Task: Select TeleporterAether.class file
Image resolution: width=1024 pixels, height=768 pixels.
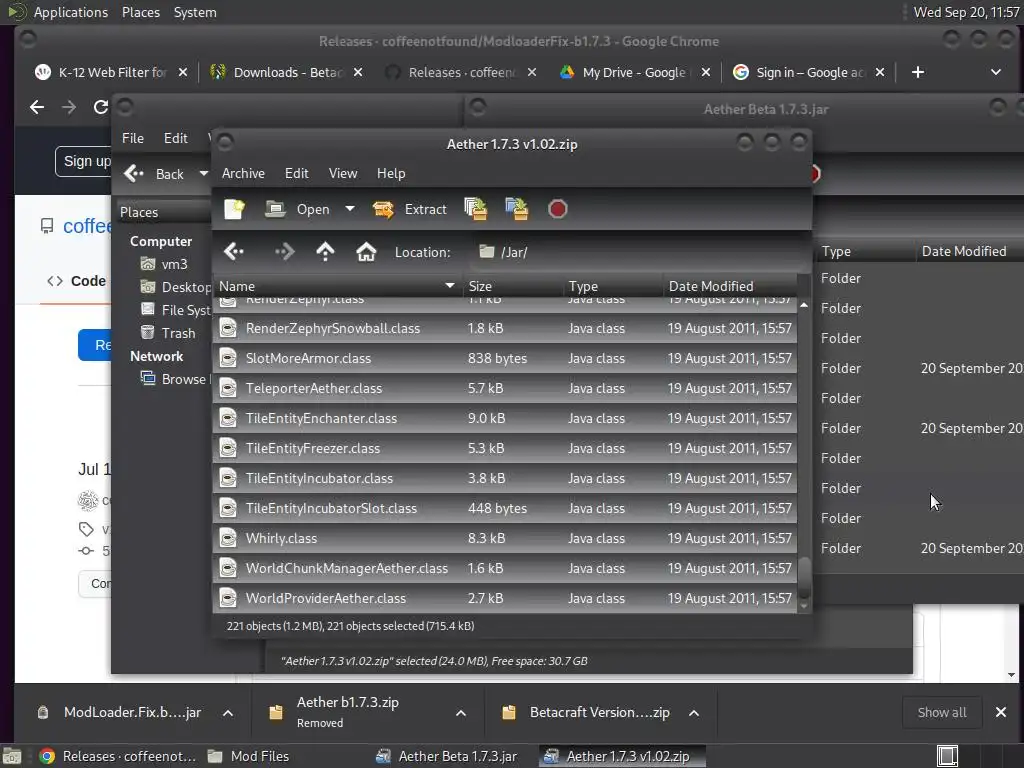Action: [505, 388]
